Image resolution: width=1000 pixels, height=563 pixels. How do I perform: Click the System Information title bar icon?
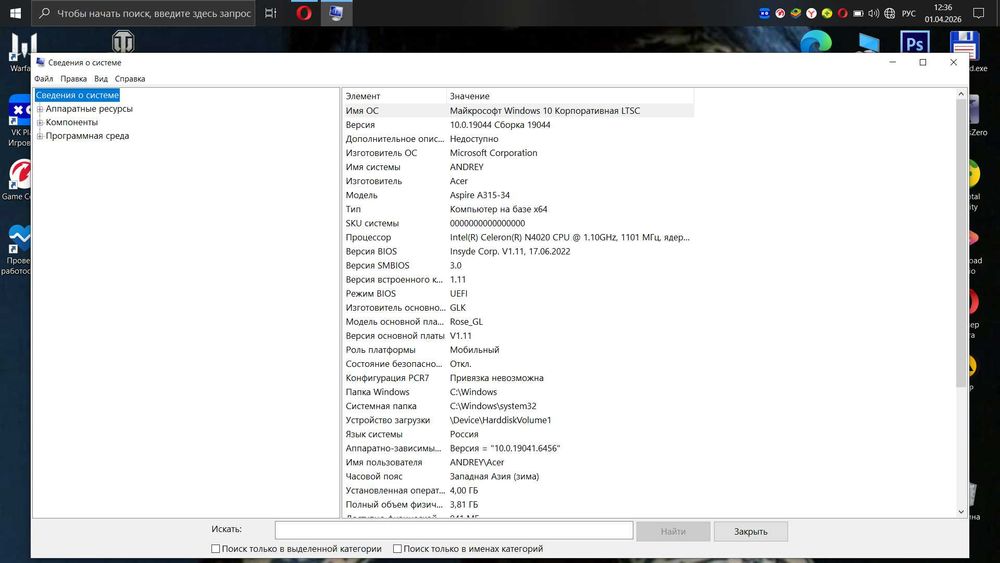tap(41, 62)
